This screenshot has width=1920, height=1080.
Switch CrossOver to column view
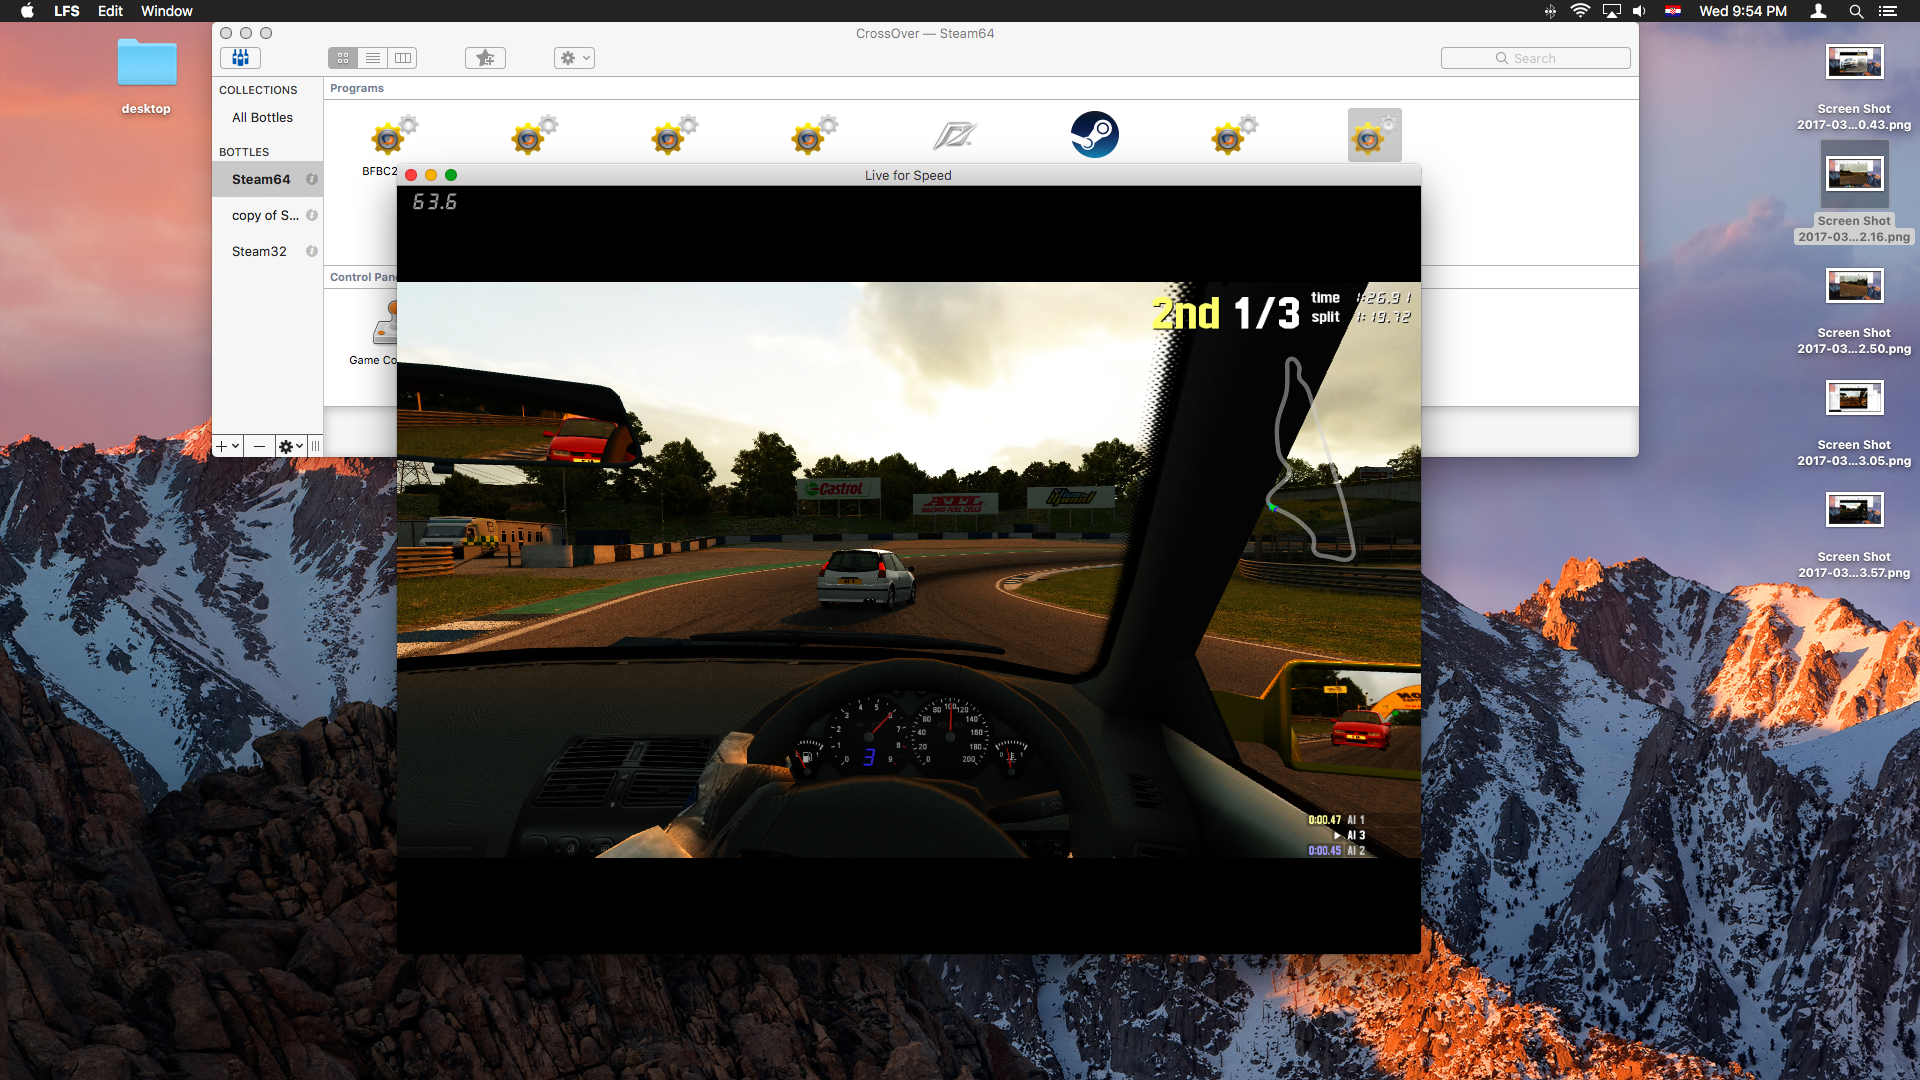(x=403, y=58)
